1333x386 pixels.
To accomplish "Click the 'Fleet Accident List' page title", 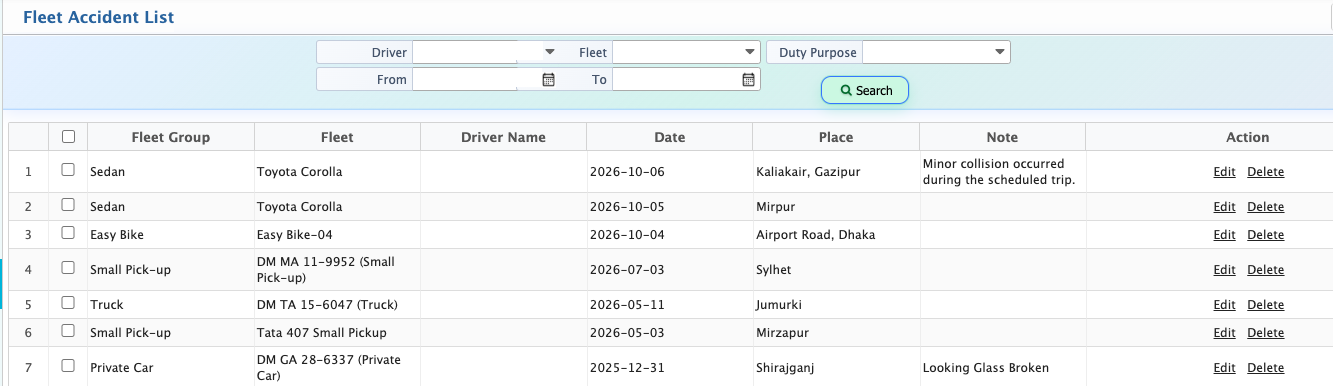I will (98, 17).
